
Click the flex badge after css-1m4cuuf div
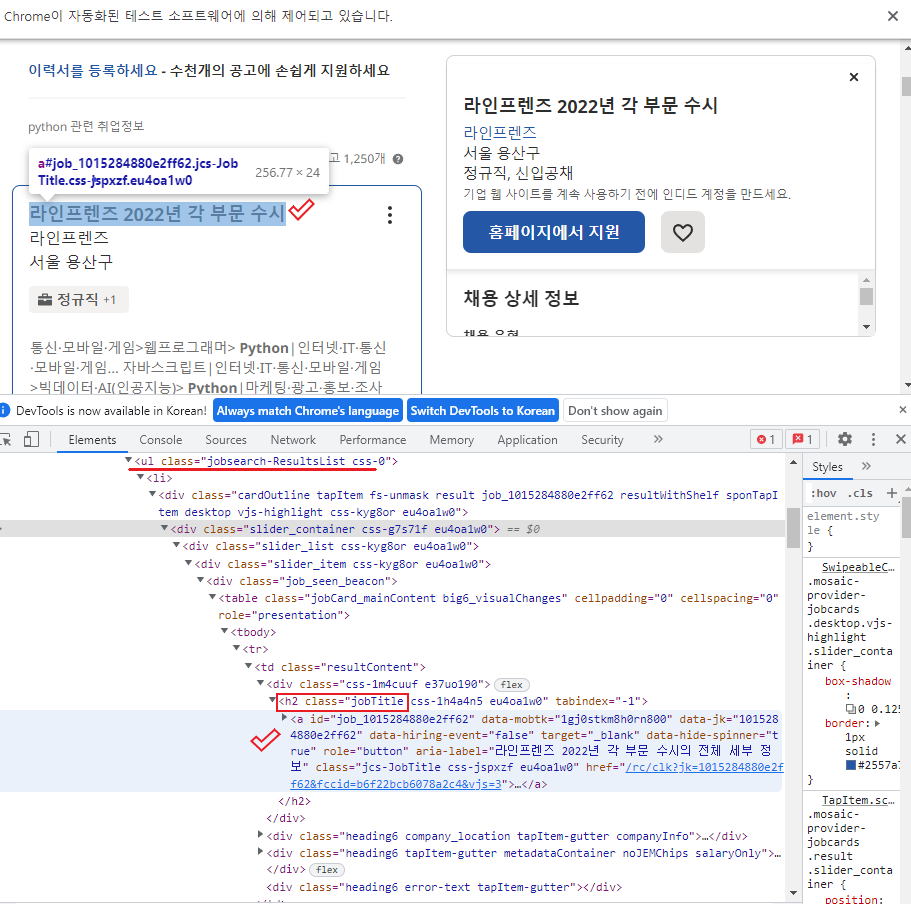point(512,684)
